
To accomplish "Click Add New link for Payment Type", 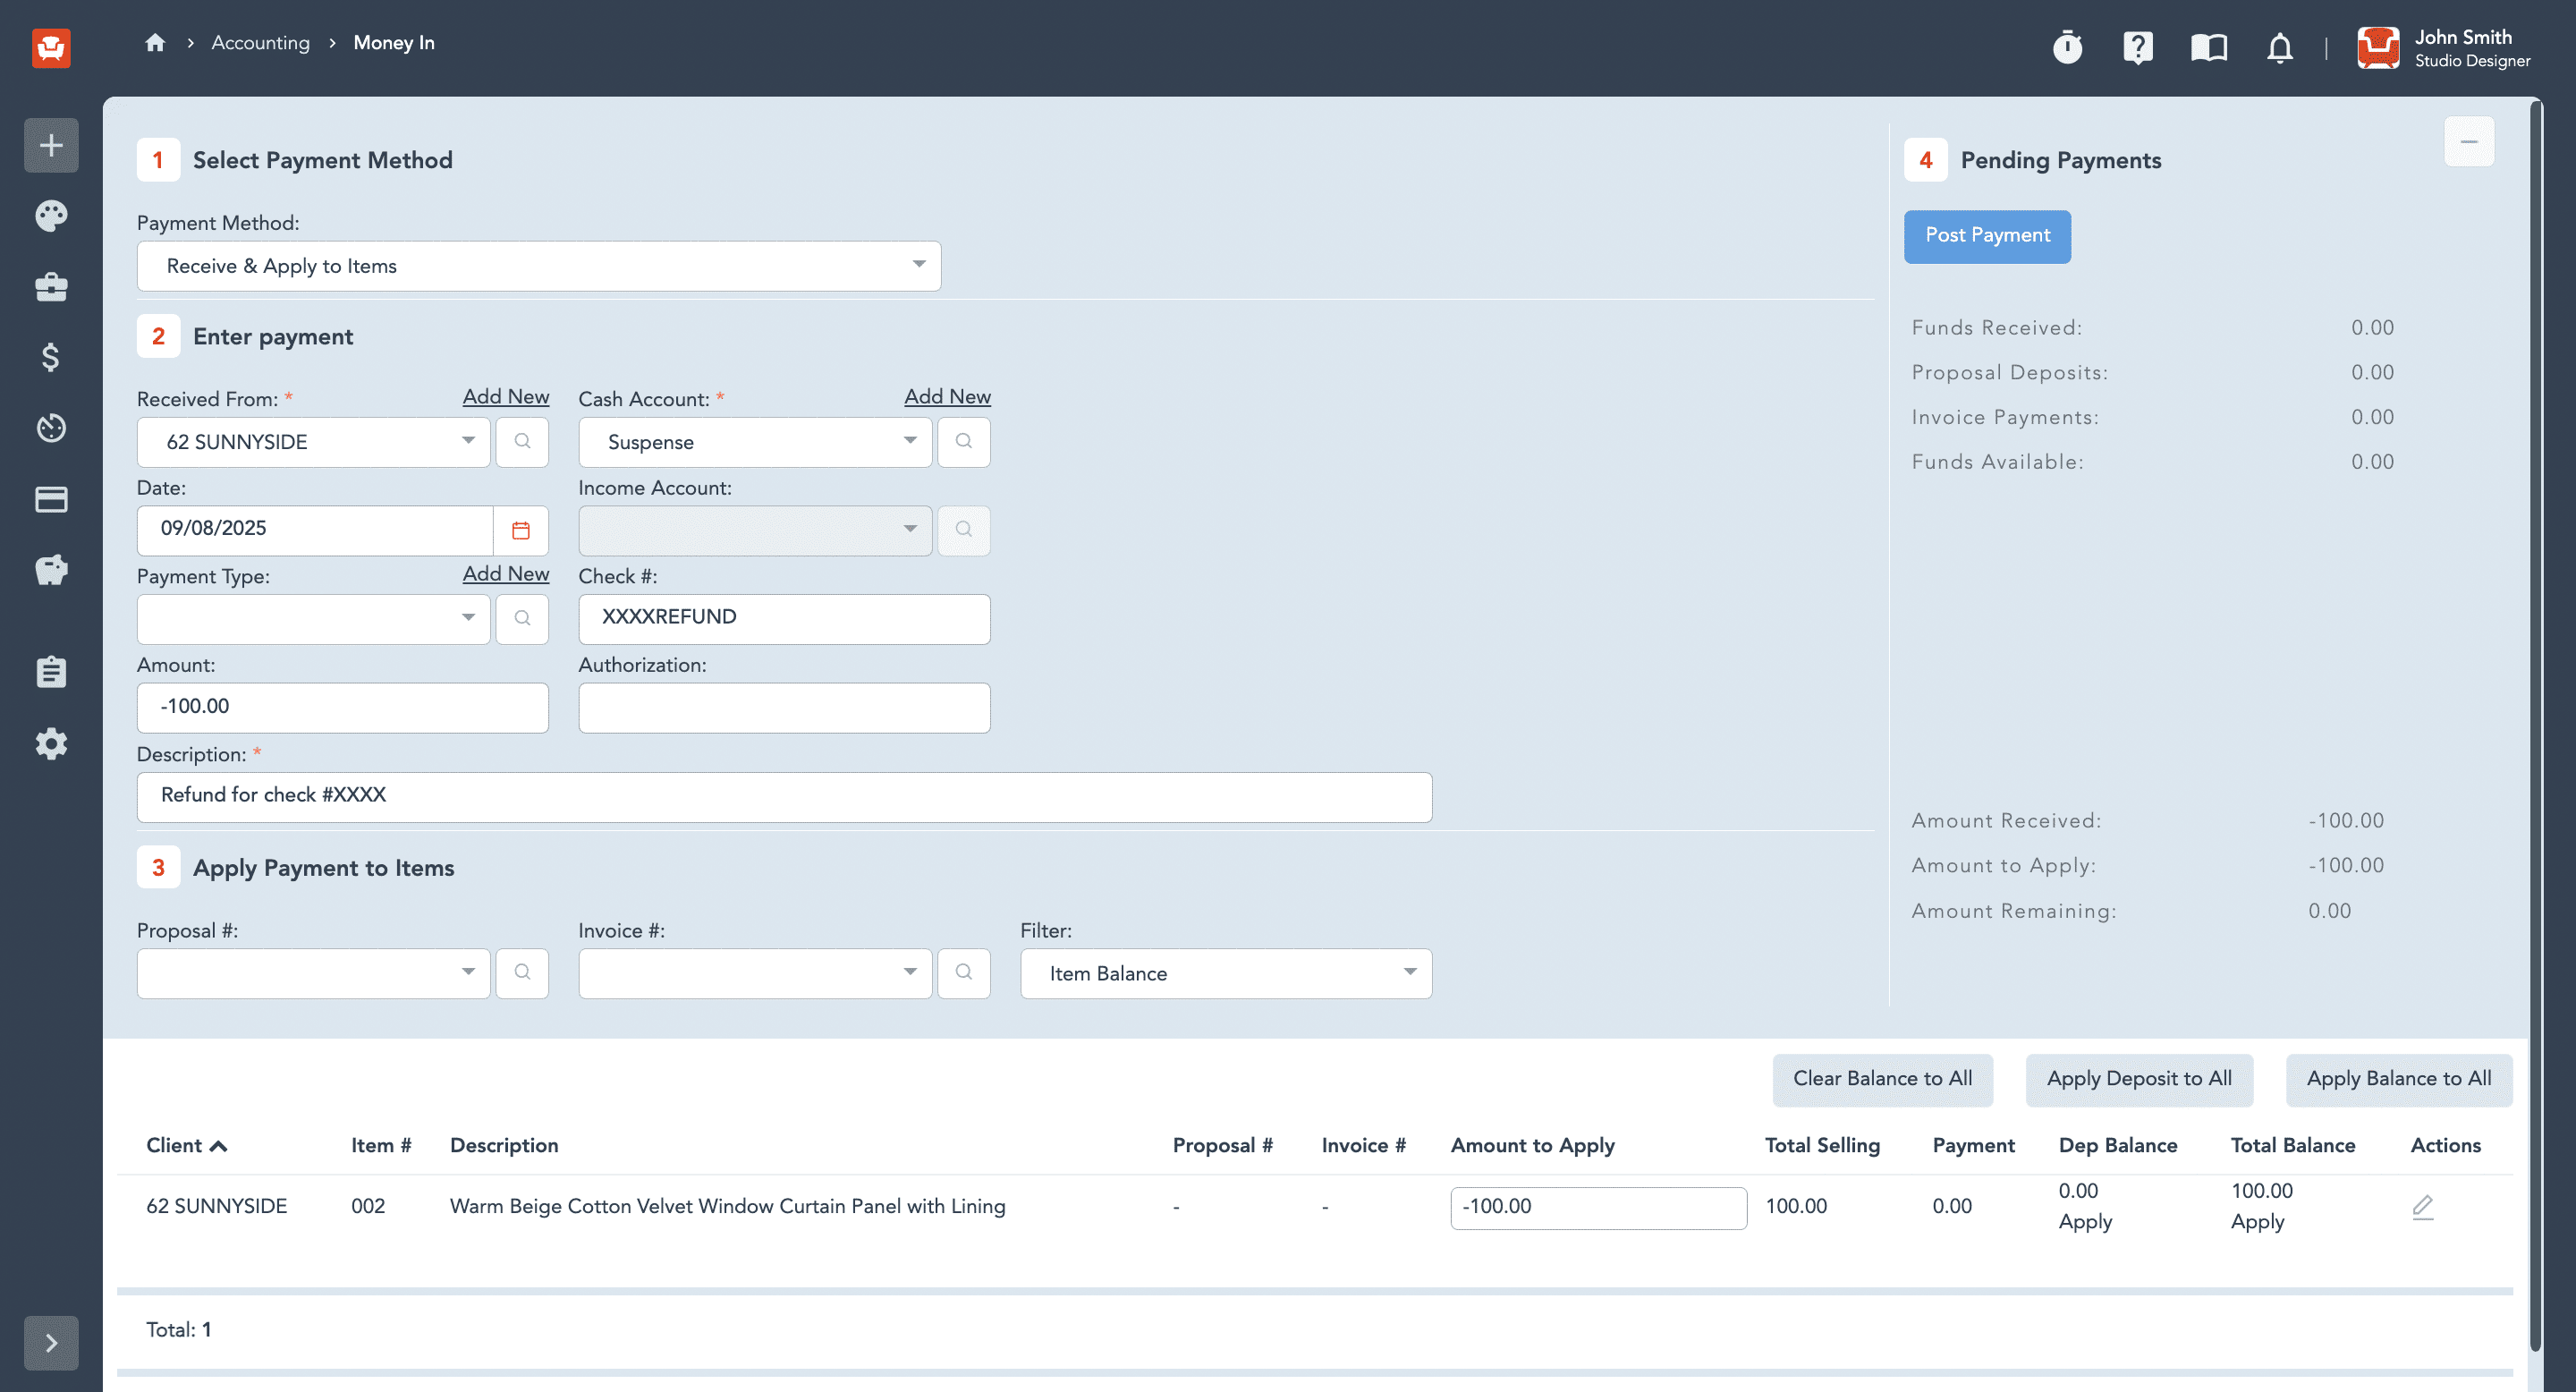I will click(x=506, y=573).
